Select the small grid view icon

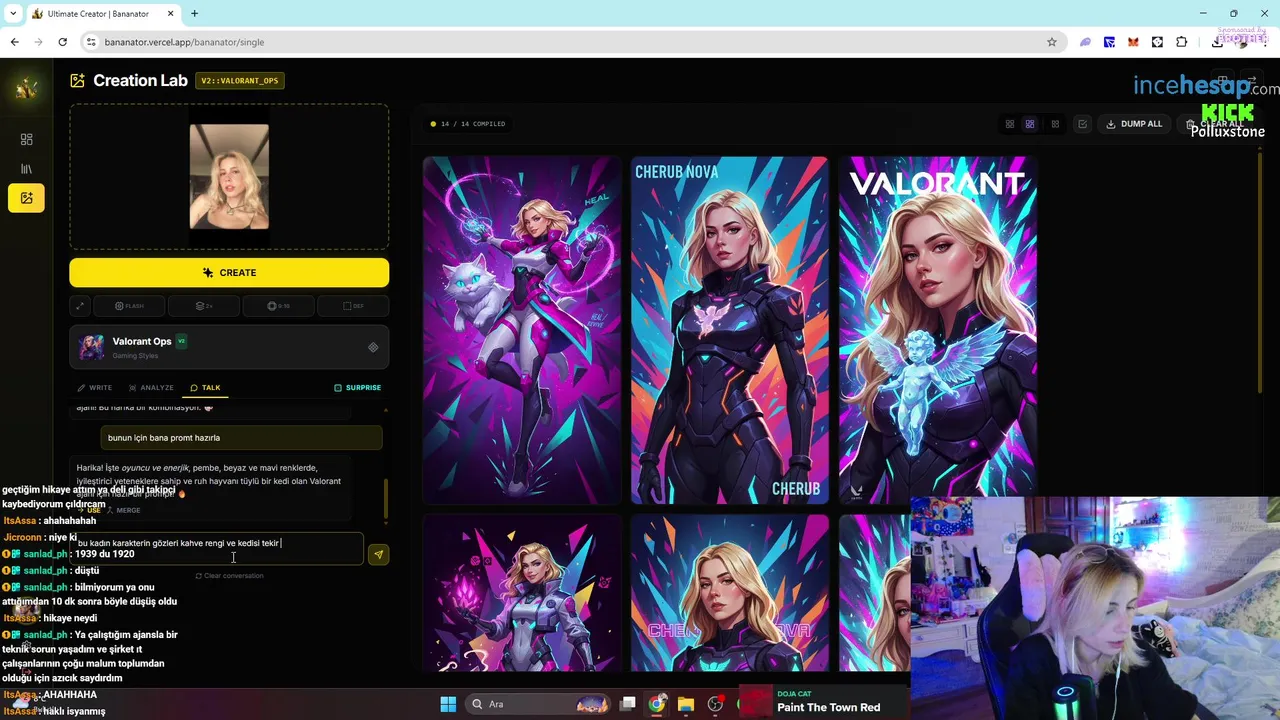[x=1054, y=124]
